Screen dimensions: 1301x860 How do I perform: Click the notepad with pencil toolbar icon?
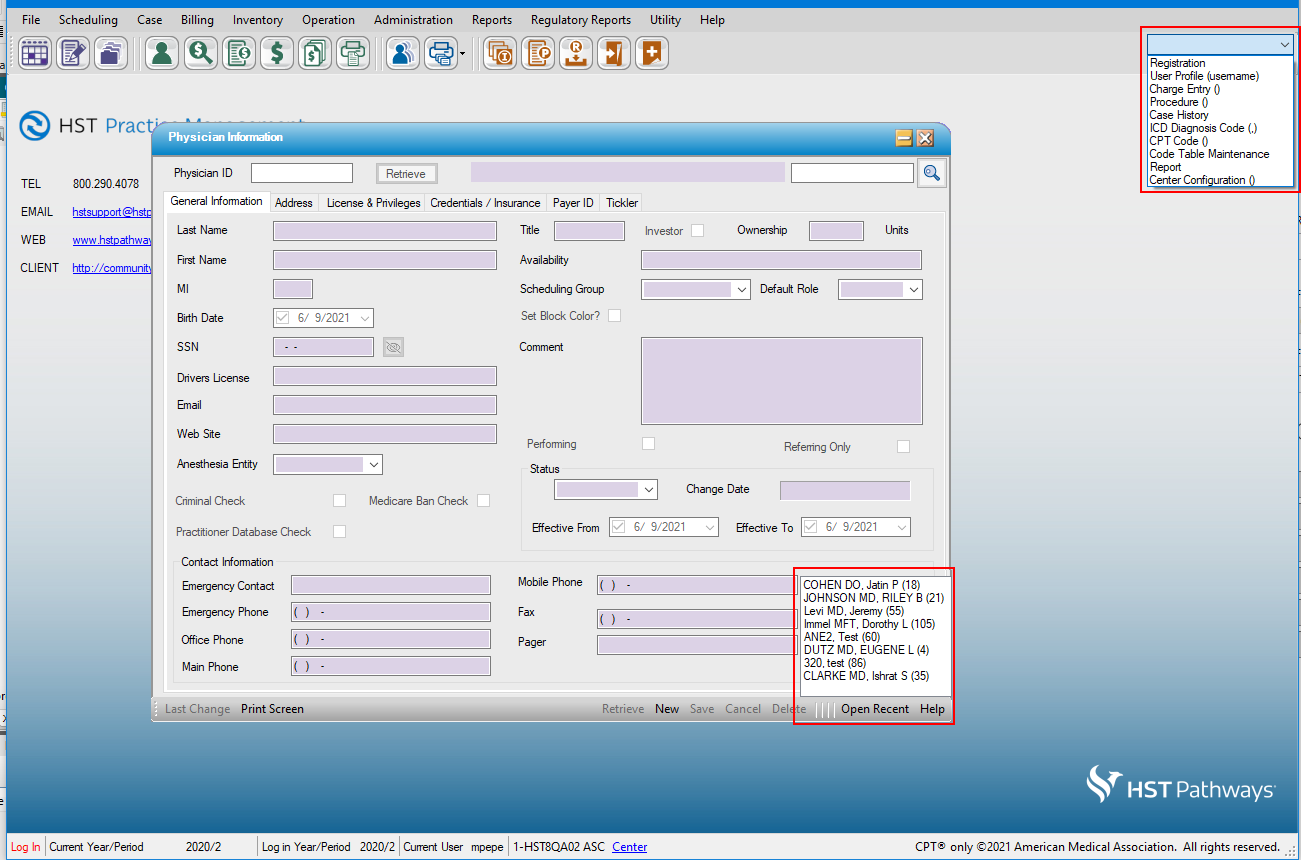[73, 53]
